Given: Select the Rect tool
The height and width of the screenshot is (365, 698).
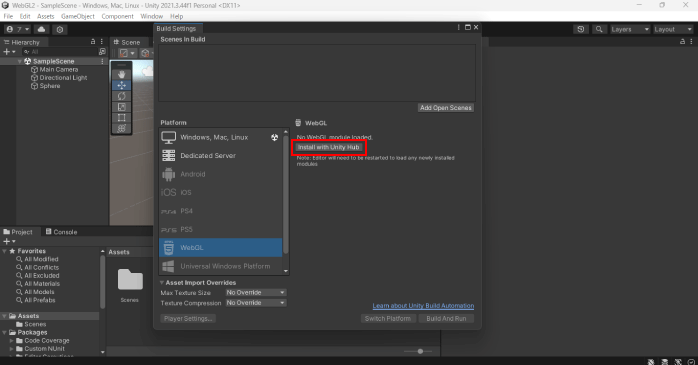Looking at the screenshot, I should (x=121, y=118).
